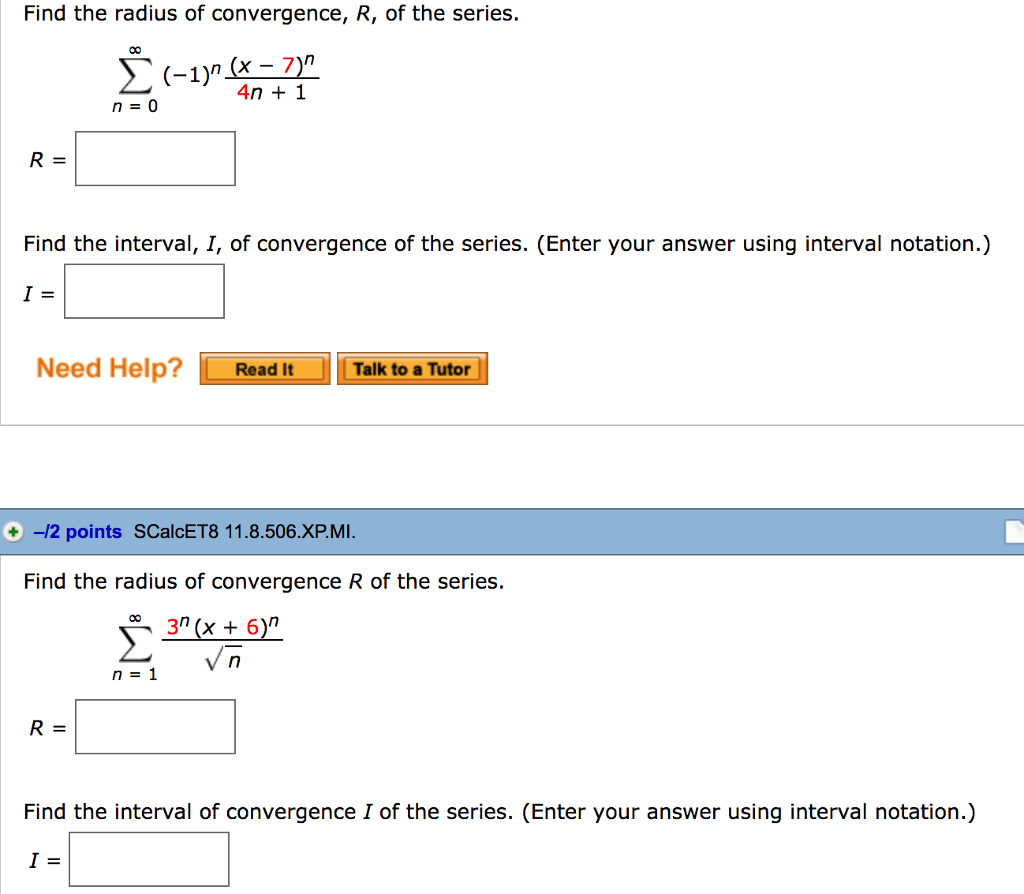Screen dimensions: 1024x894
Task: Click the orange Read It hint panel icon
Action: [263, 368]
